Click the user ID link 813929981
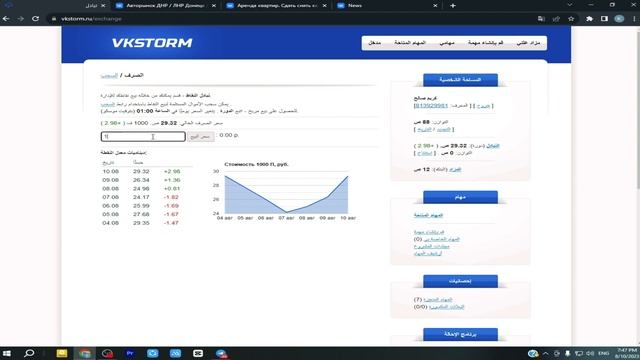The width and height of the screenshot is (640, 360). pos(431,106)
